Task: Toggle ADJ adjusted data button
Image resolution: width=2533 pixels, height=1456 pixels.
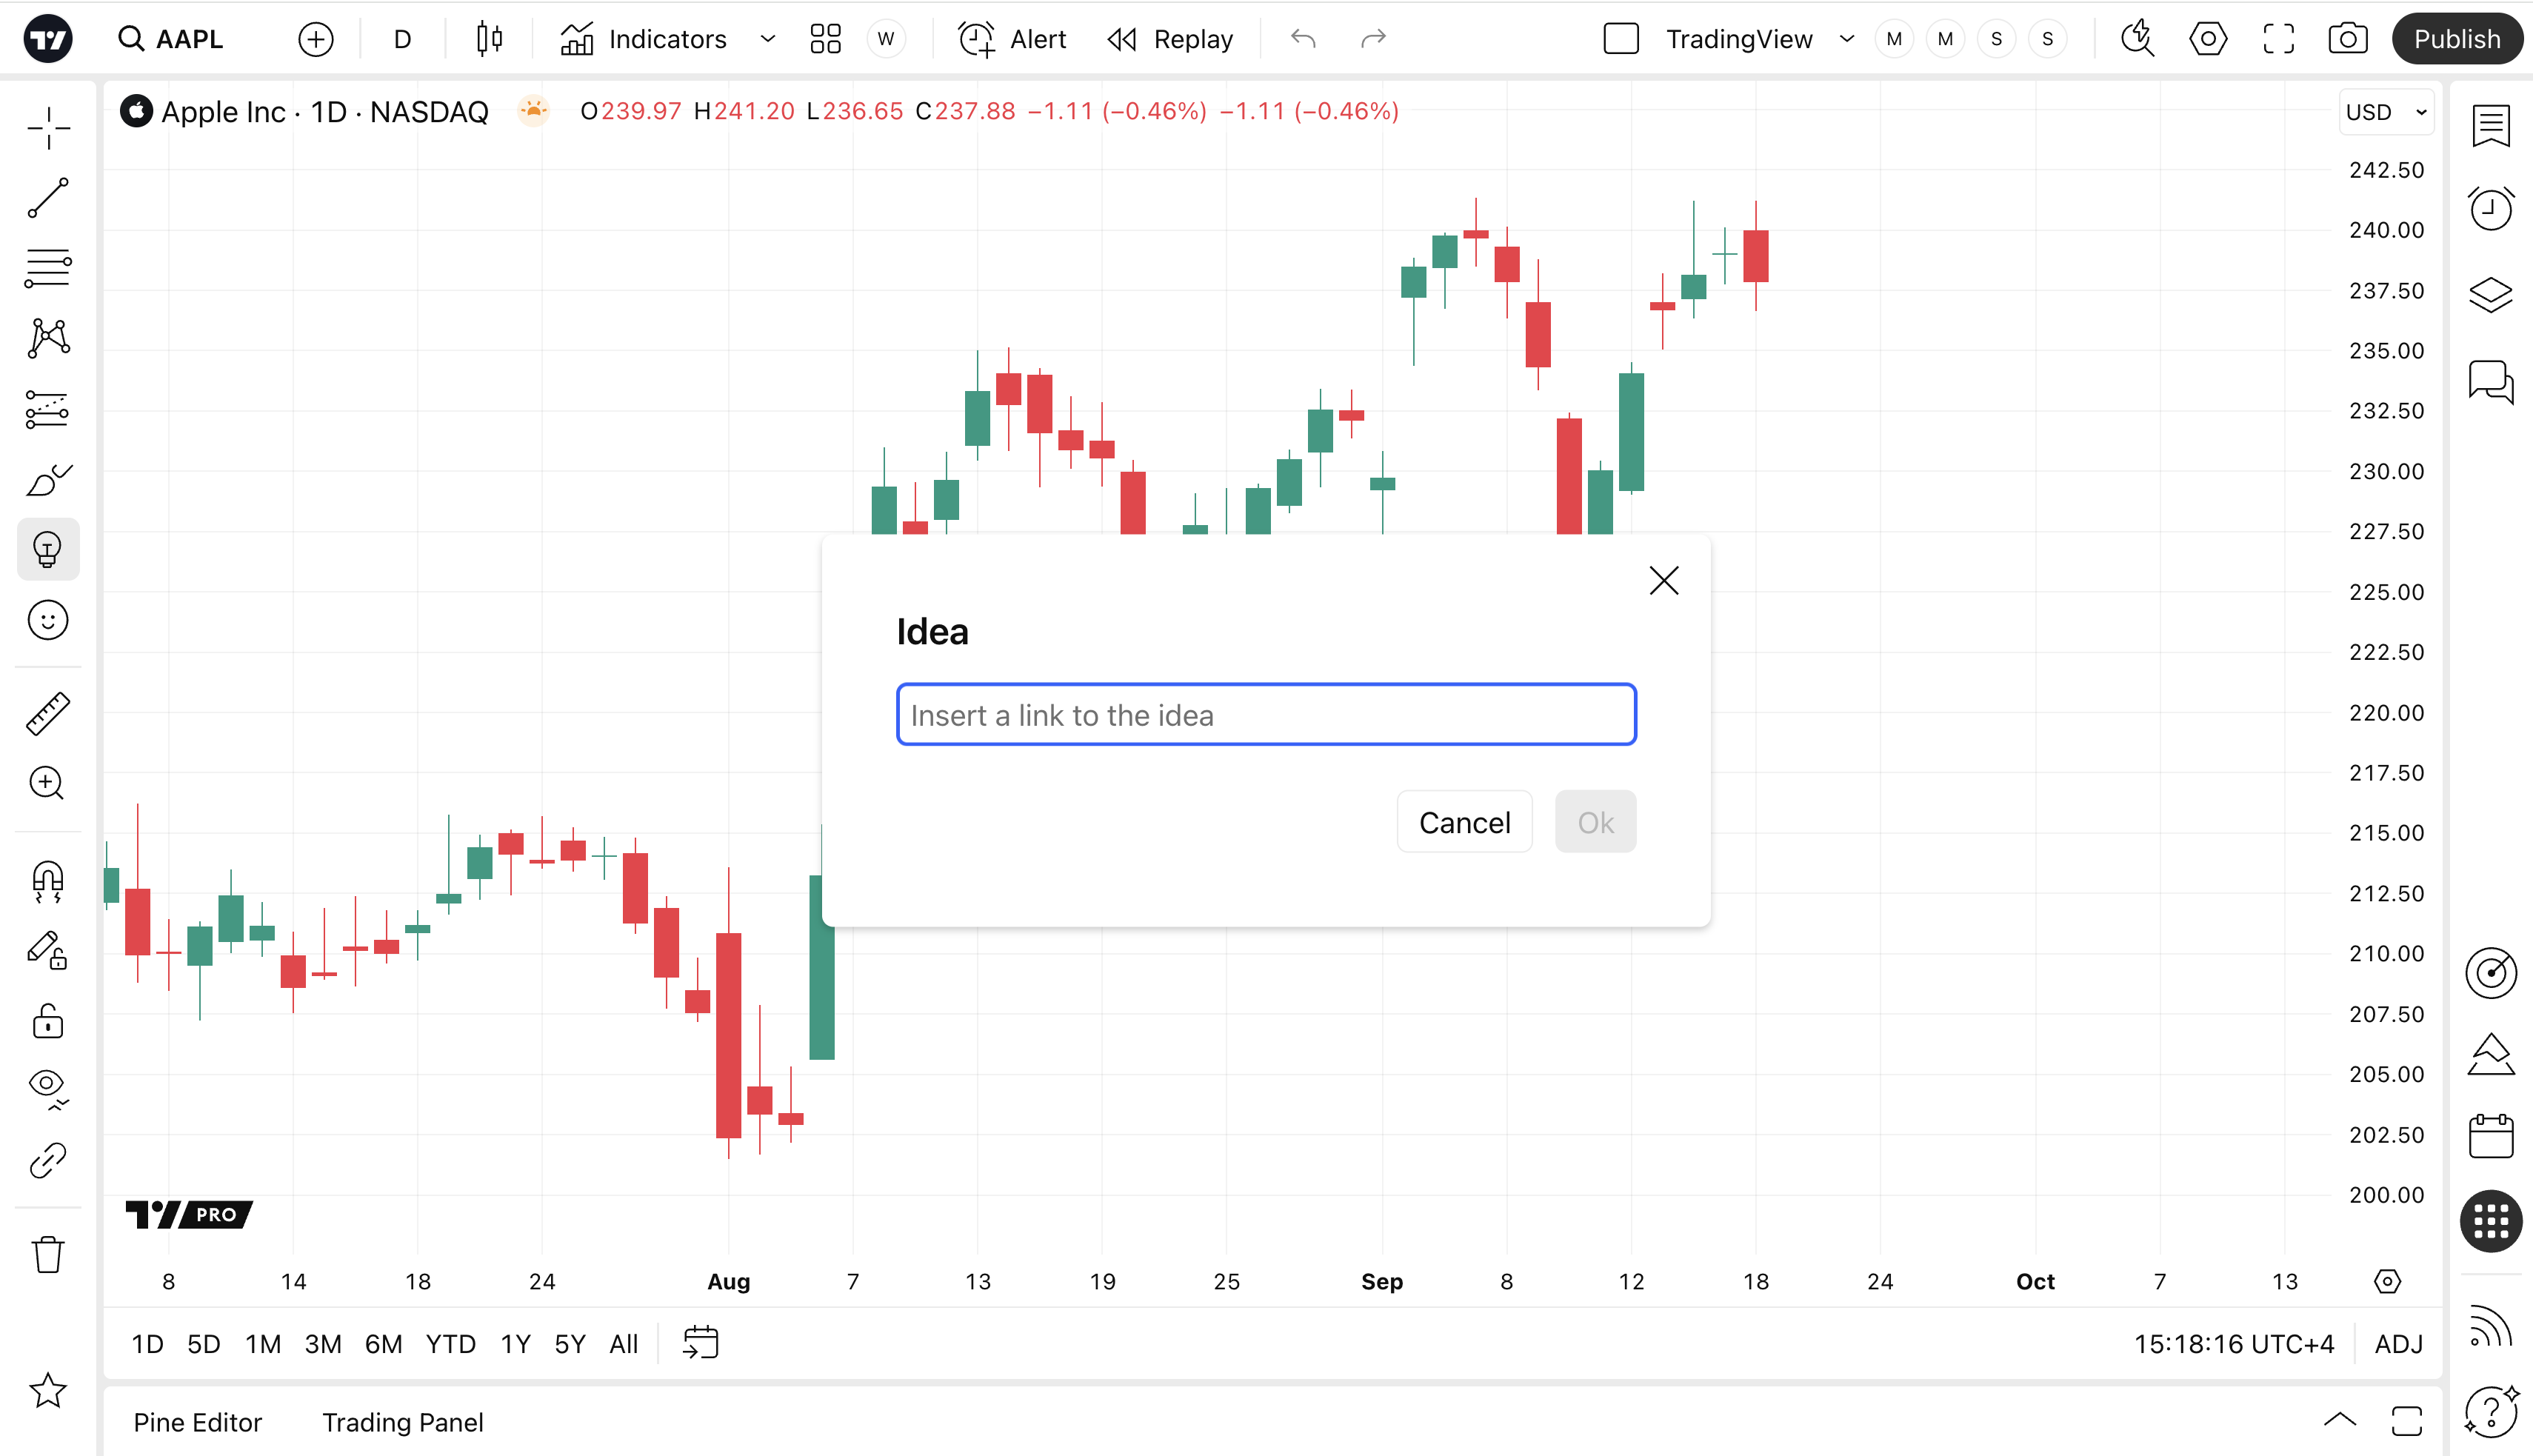Action: 2398,1344
